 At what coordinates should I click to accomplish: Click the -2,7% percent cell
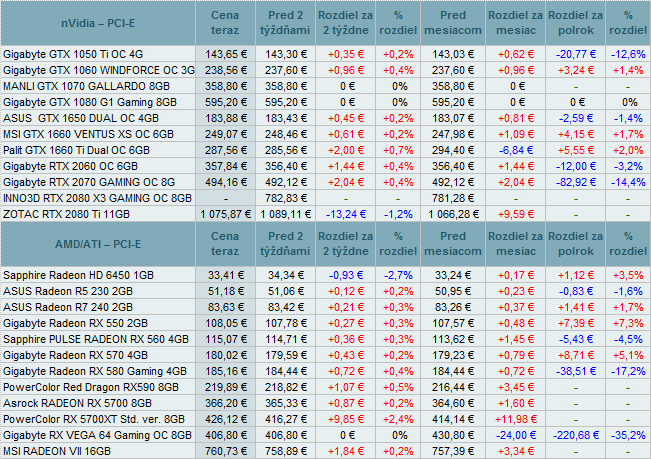click(398, 275)
